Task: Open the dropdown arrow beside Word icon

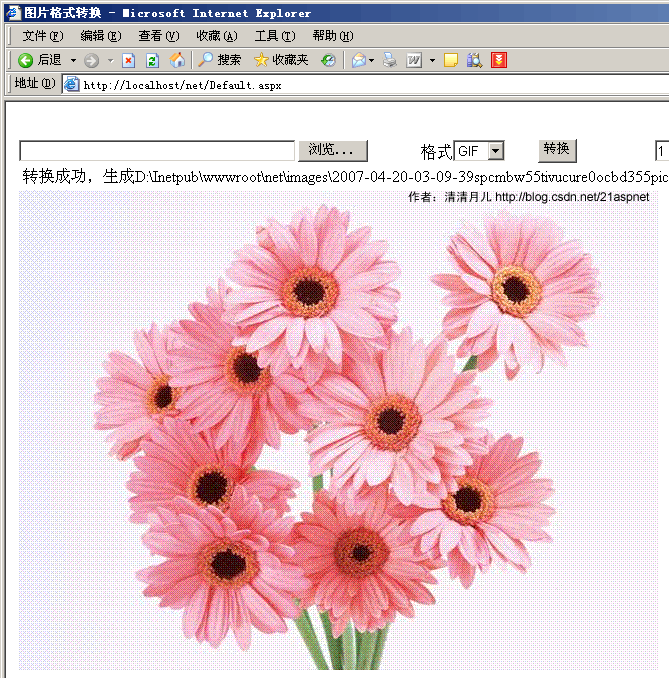Action: 432,61
